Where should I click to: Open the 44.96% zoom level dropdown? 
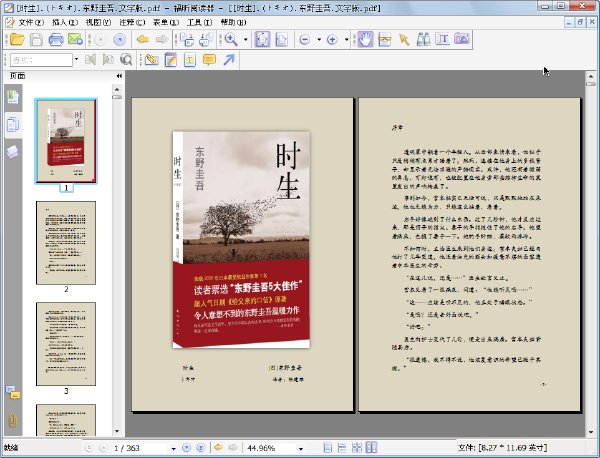[301, 448]
